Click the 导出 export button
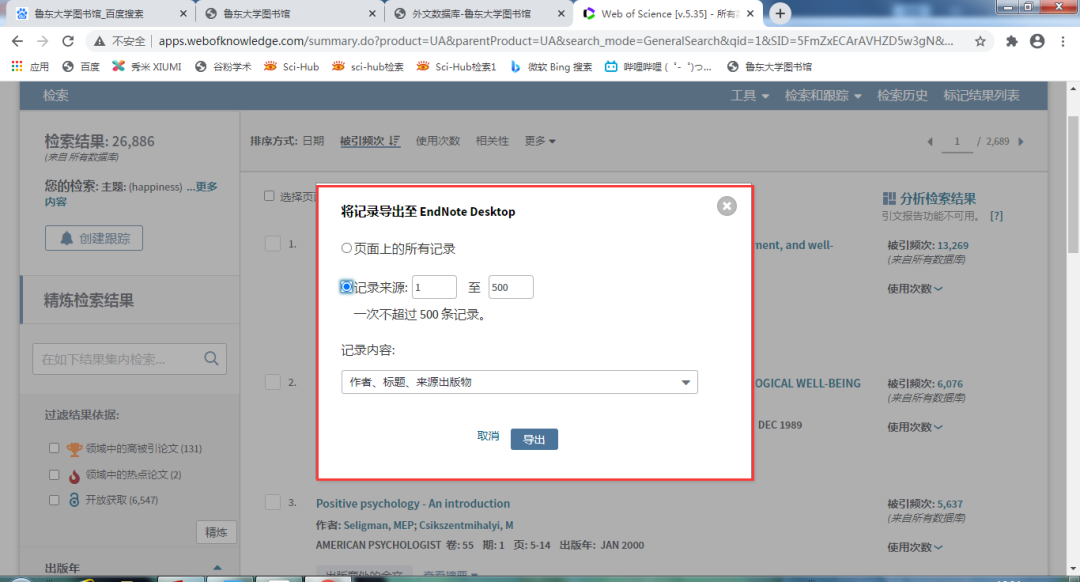Viewport: 1080px width, 582px height. click(534, 439)
